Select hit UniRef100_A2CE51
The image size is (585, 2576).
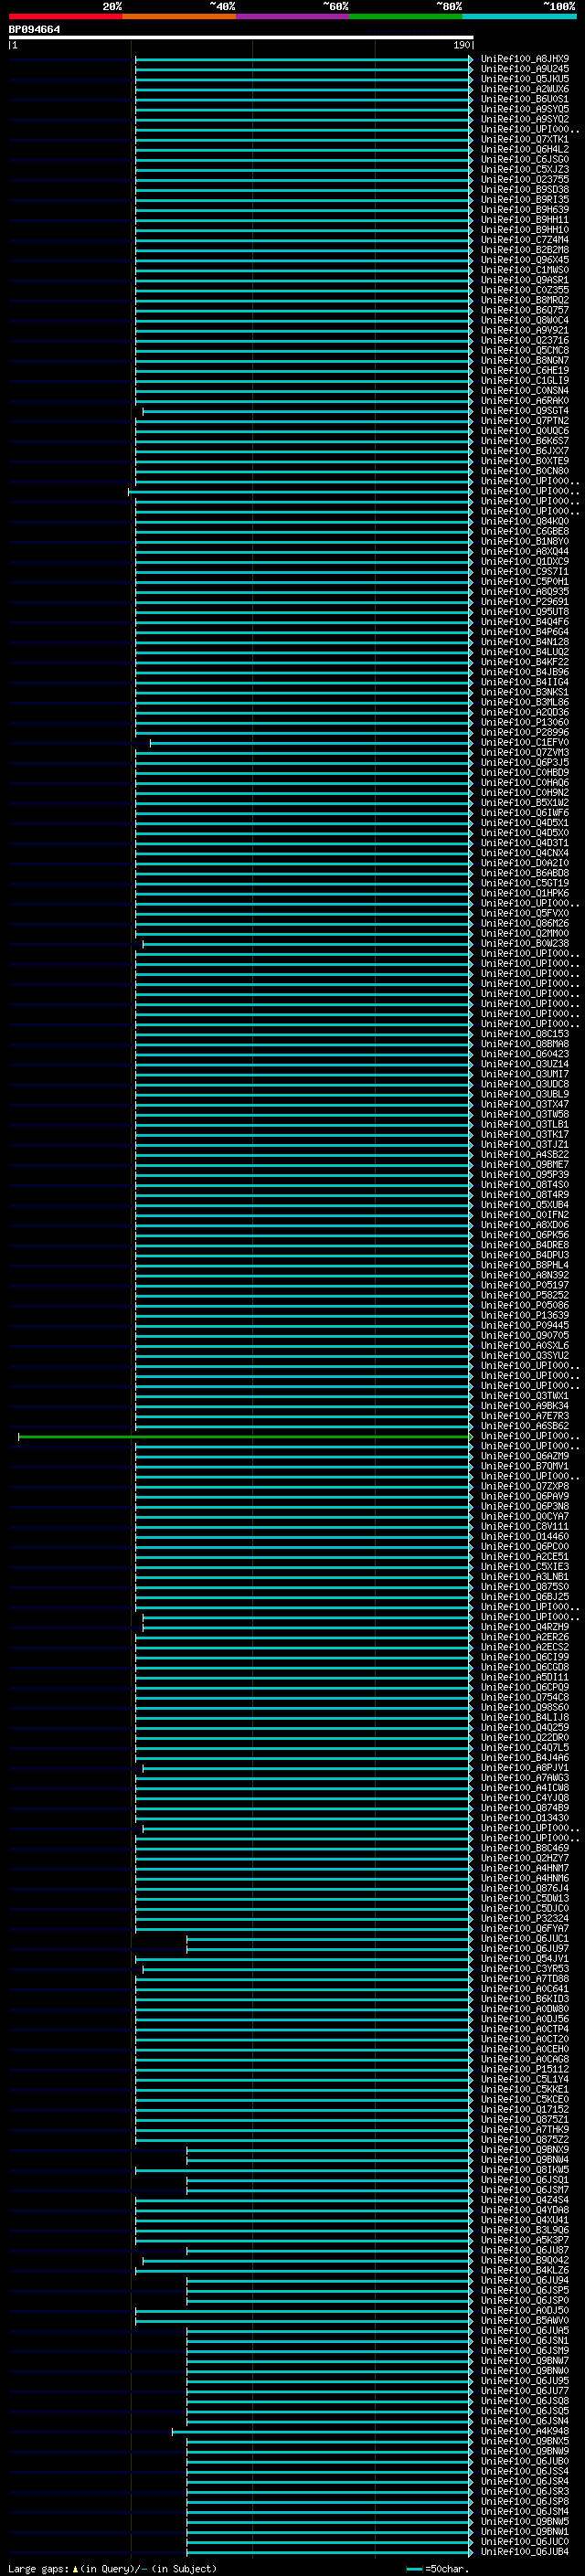click(x=525, y=1557)
